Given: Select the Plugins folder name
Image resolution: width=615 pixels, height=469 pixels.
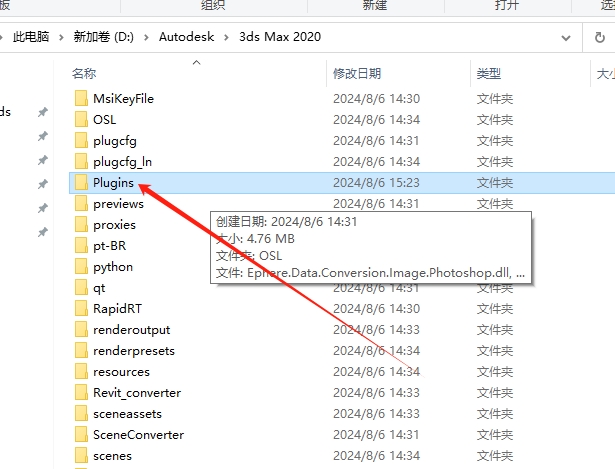Looking at the screenshot, I should coord(113,183).
